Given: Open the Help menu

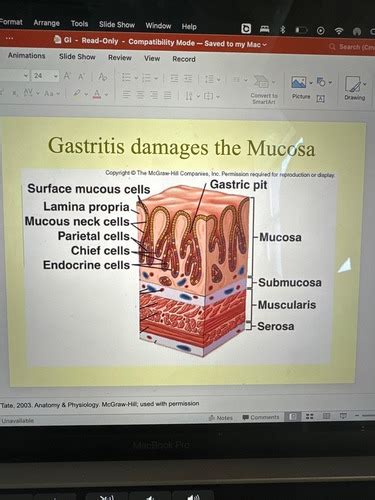Looking at the screenshot, I should (189, 26).
